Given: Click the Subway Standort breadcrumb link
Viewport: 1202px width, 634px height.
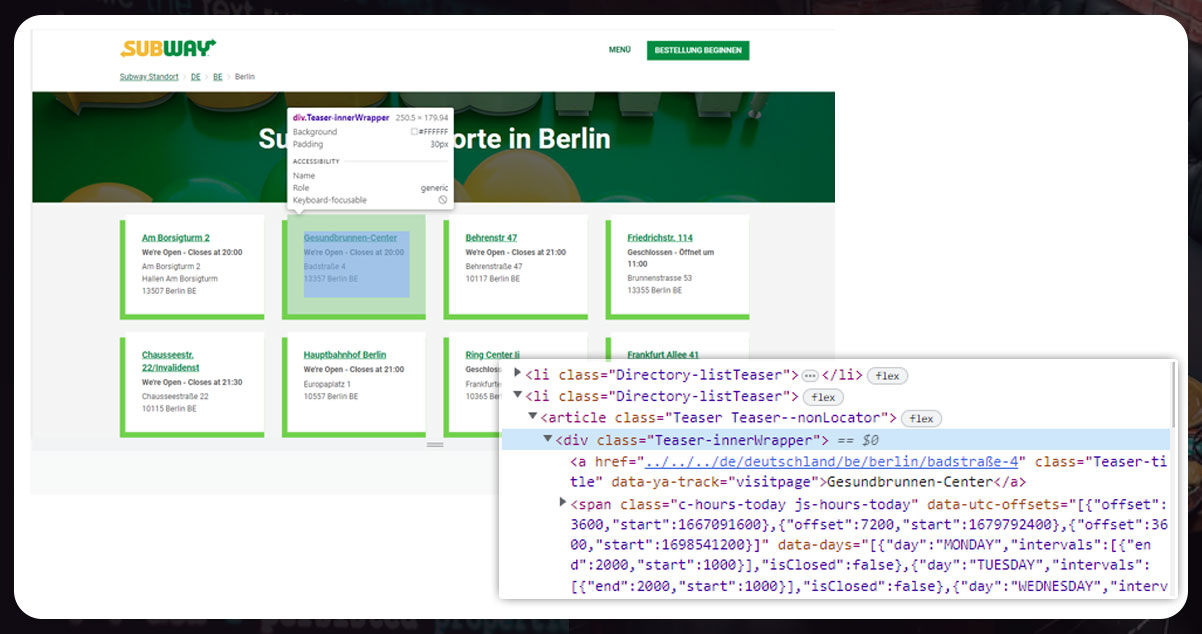Looking at the screenshot, I should (149, 77).
